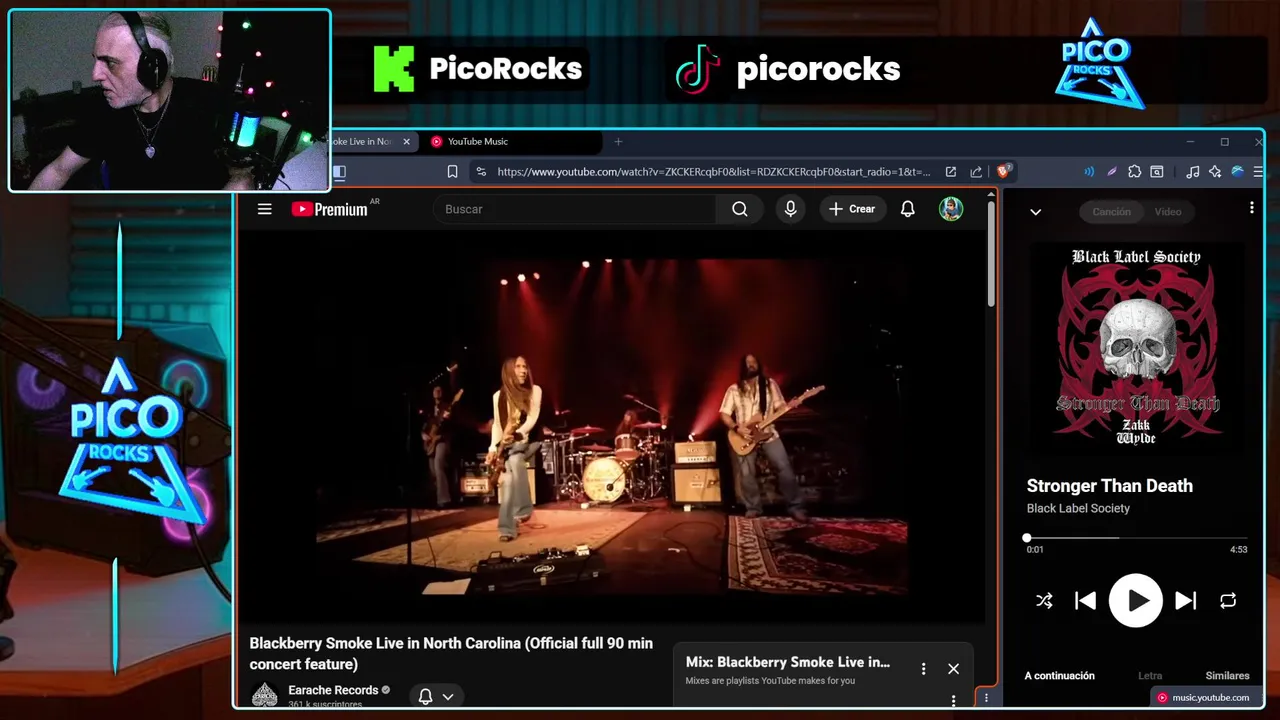This screenshot has width=1280, height=720.
Task: Open browser extensions puzzle icon
Action: pos(1135,172)
